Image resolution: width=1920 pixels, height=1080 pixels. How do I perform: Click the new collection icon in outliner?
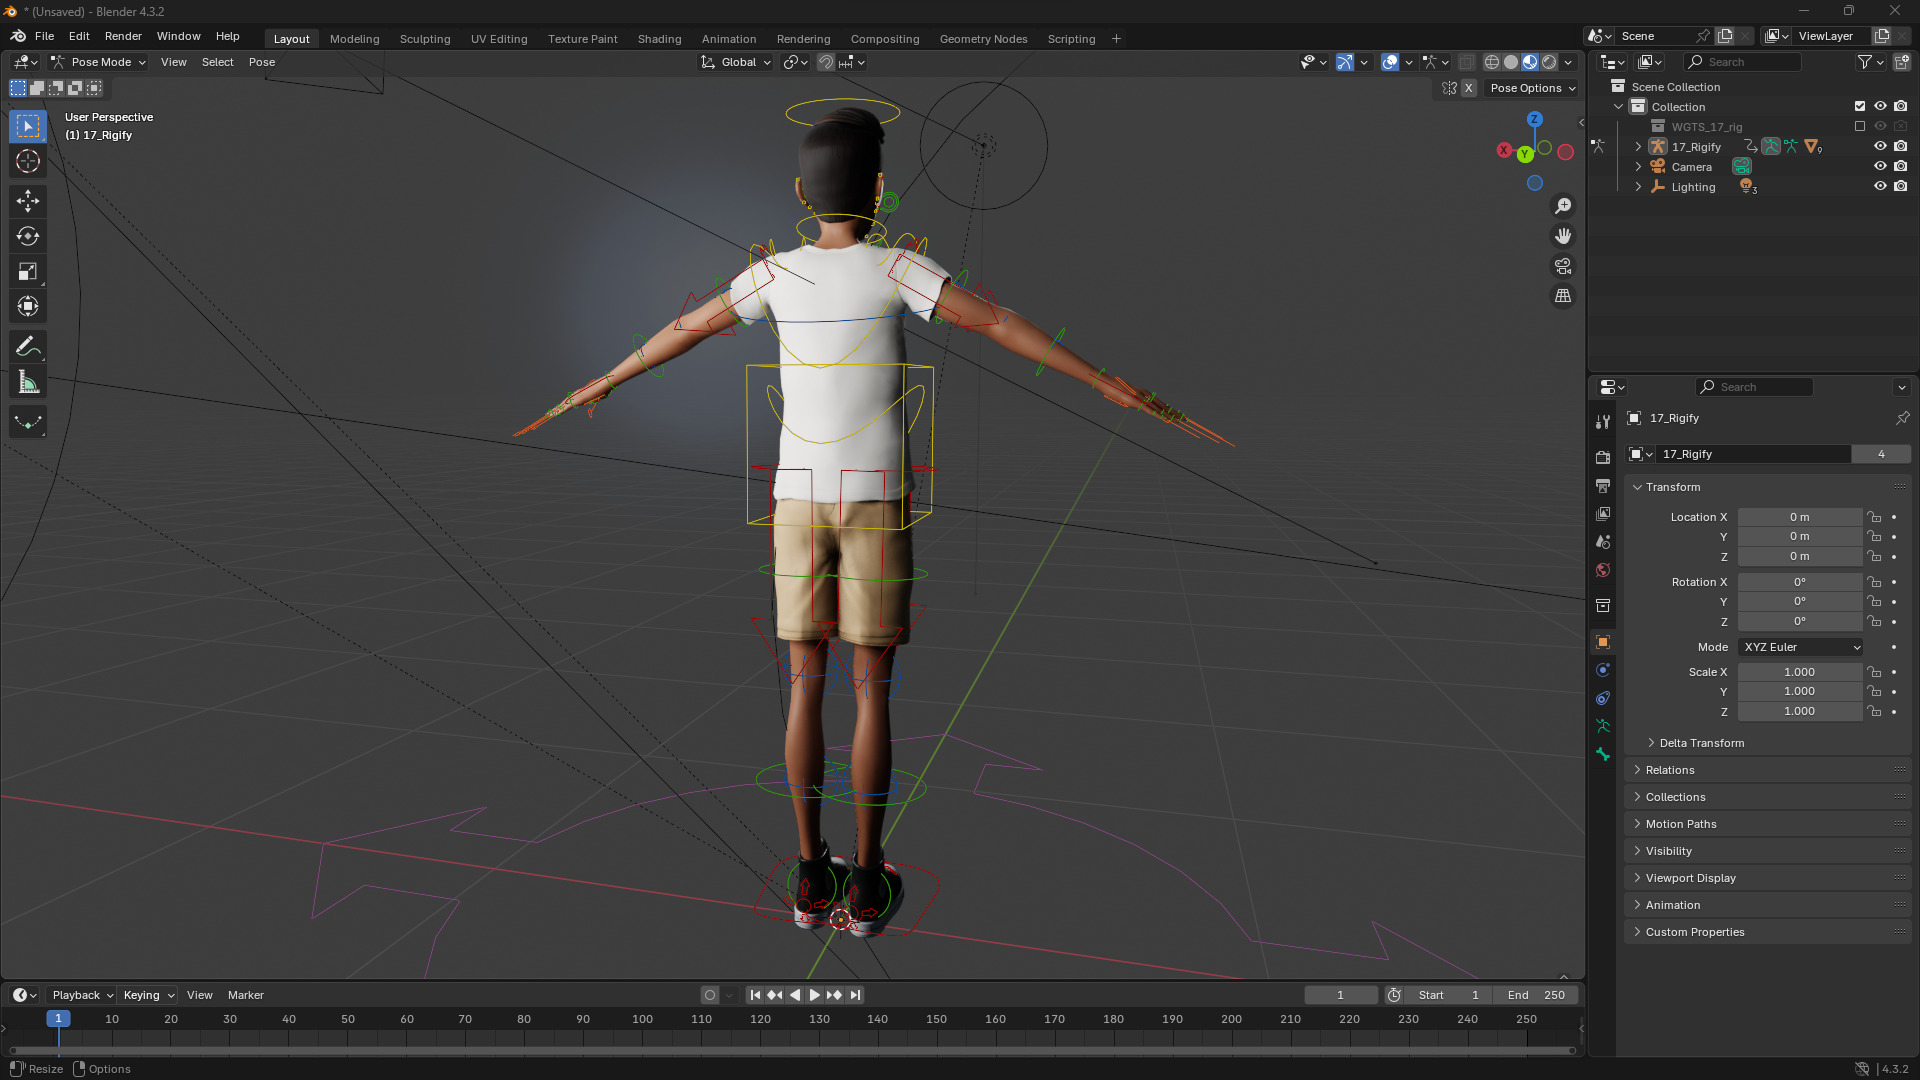pos(1901,62)
